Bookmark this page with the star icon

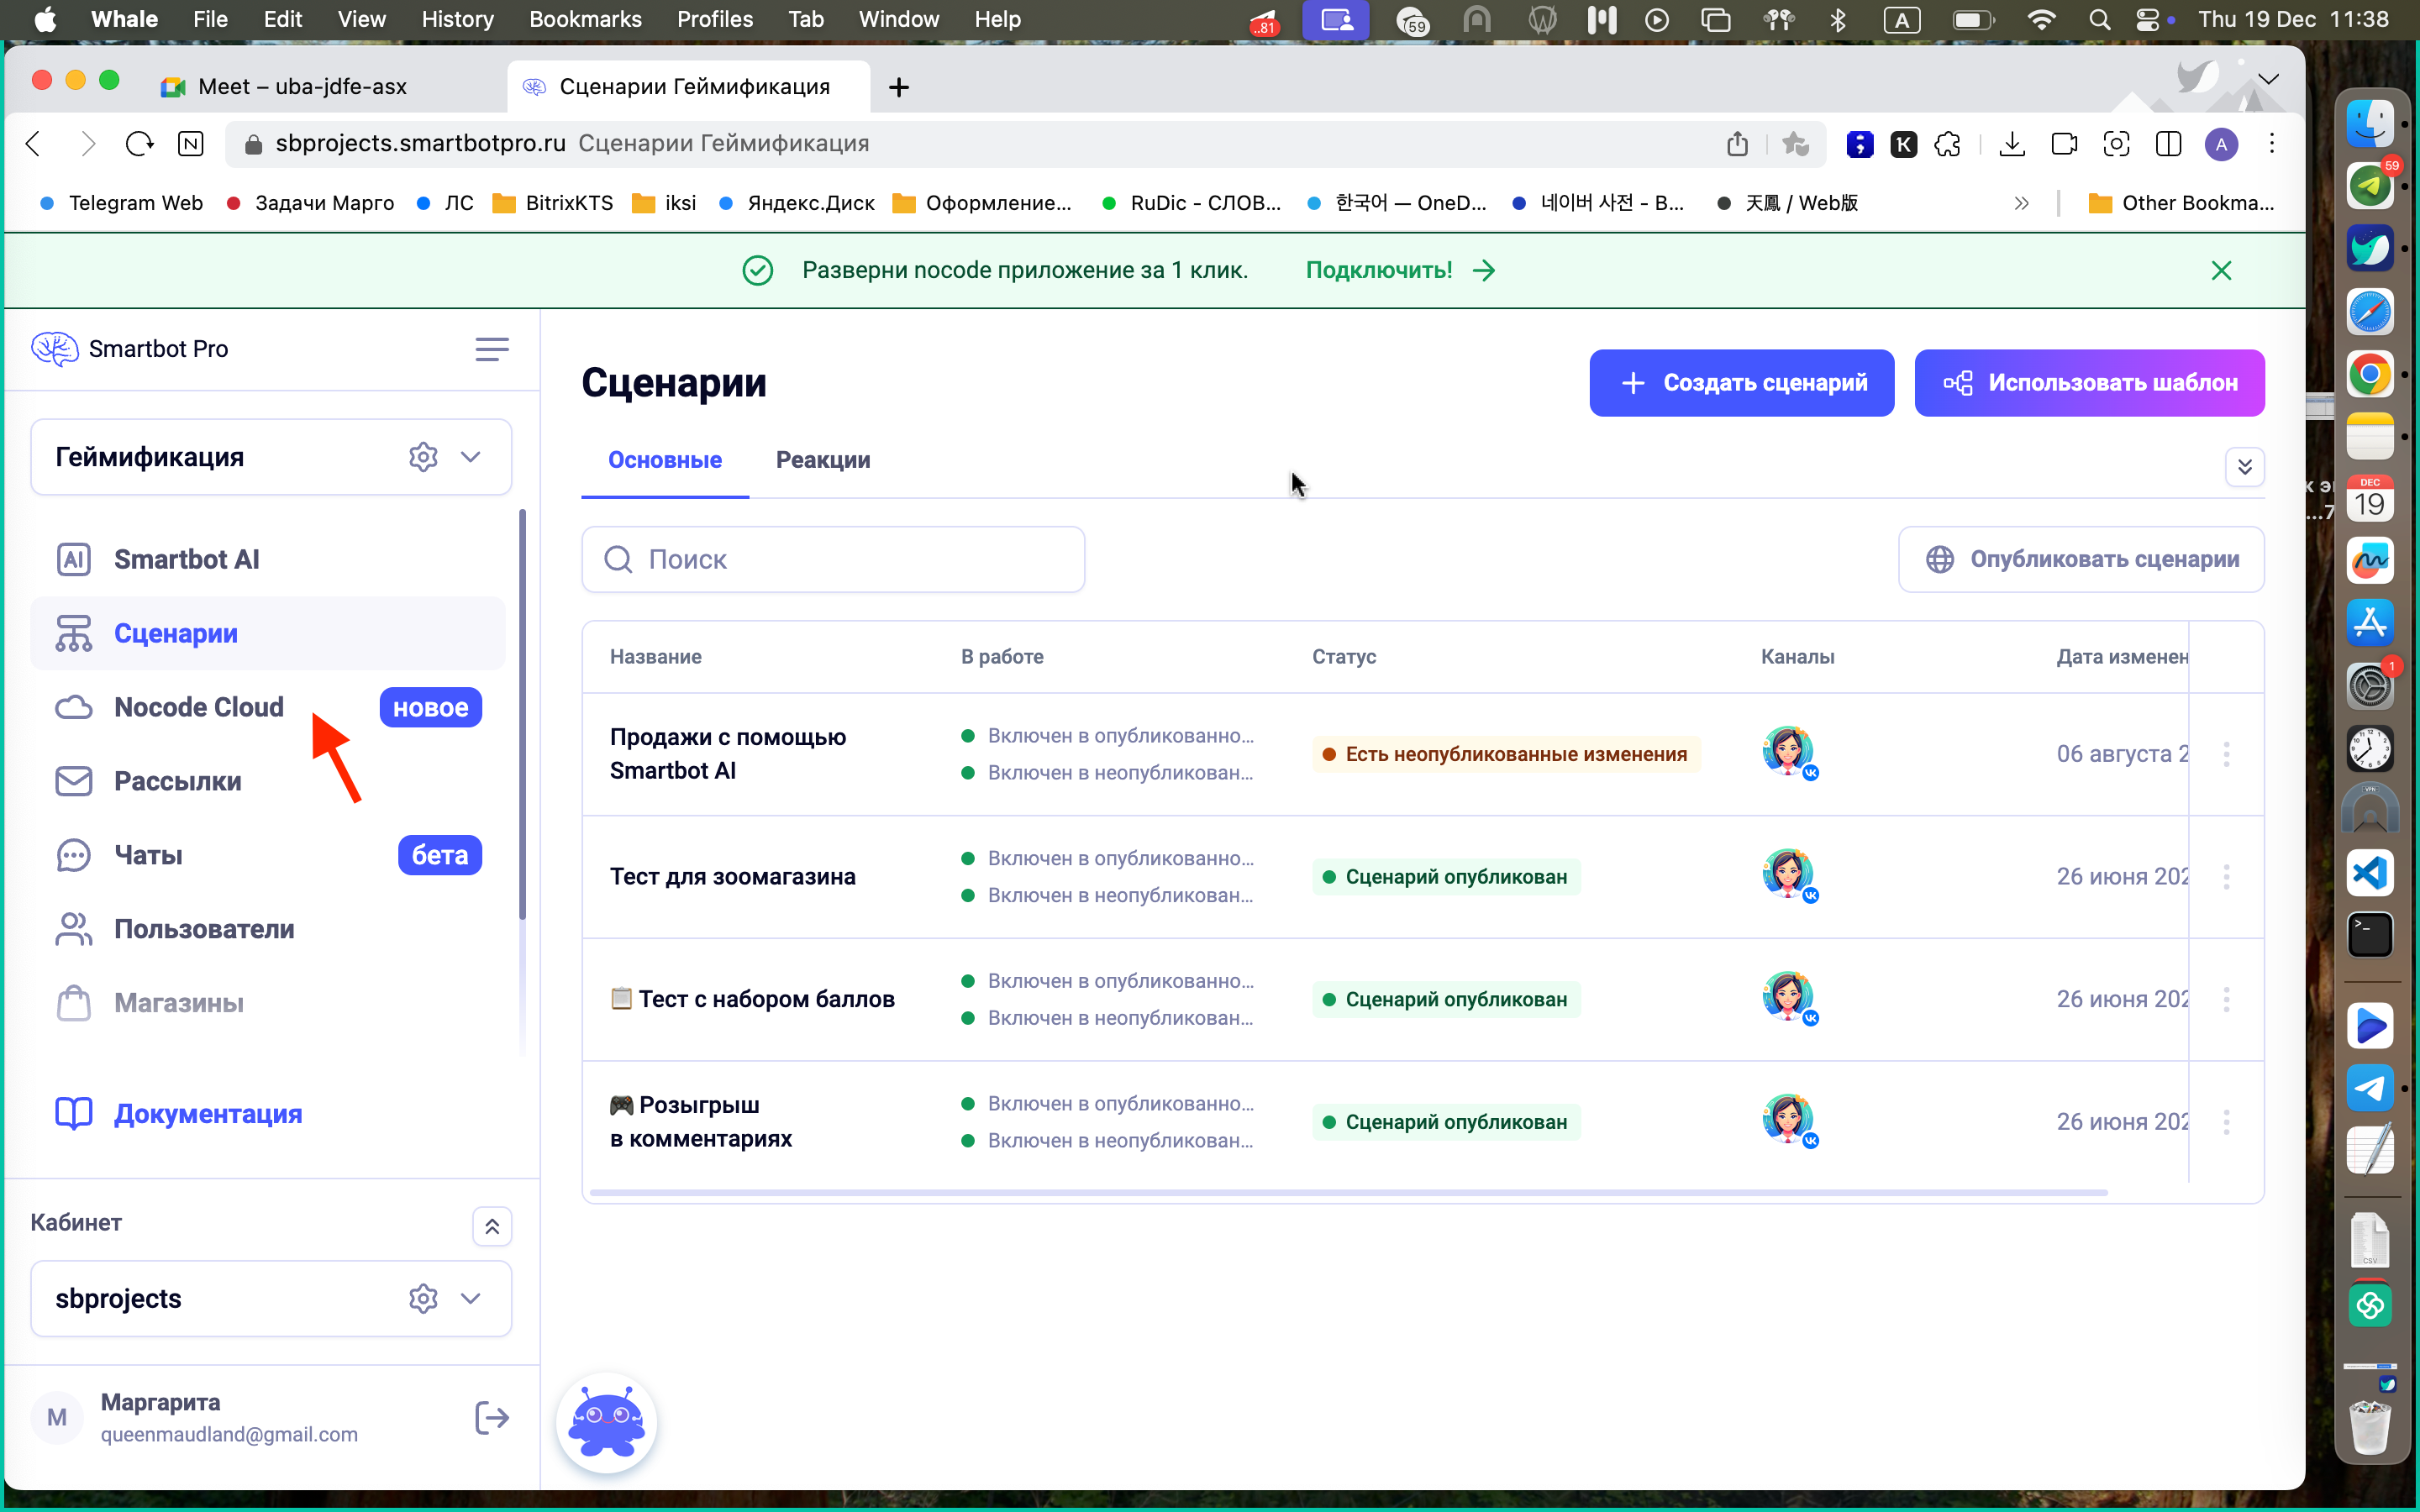(x=1796, y=144)
